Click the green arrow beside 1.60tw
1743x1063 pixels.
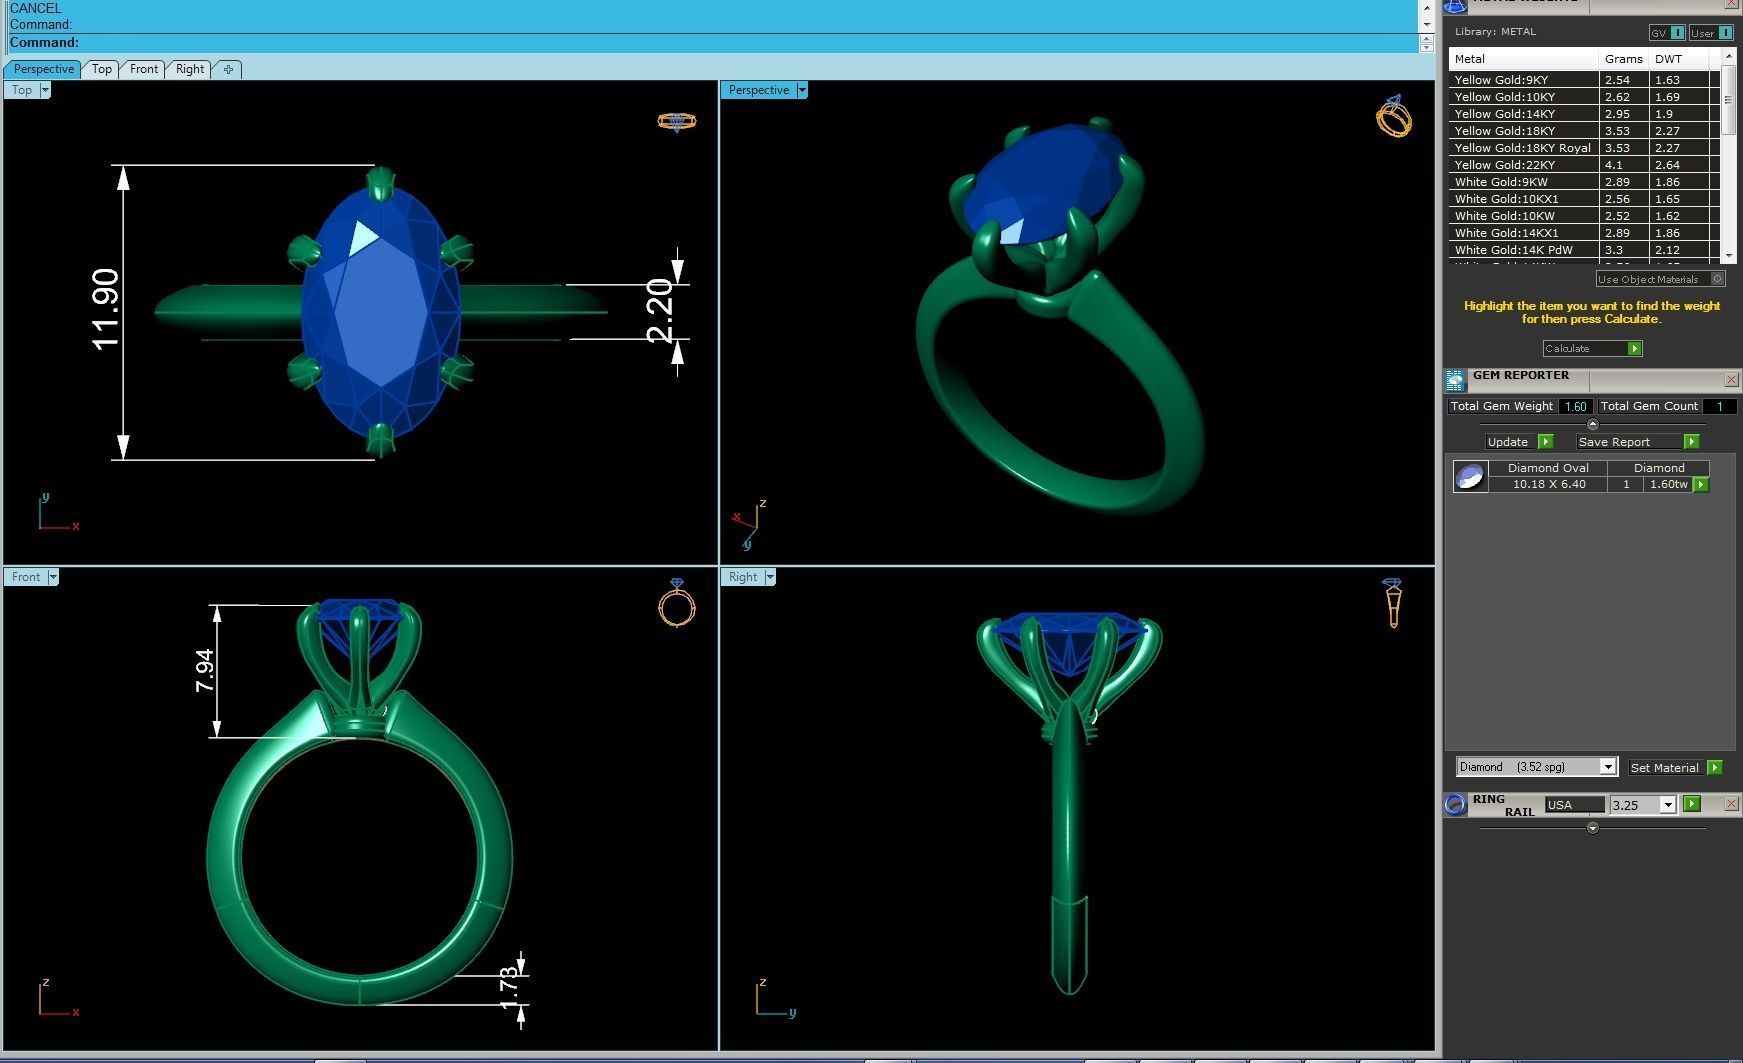click(1701, 484)
